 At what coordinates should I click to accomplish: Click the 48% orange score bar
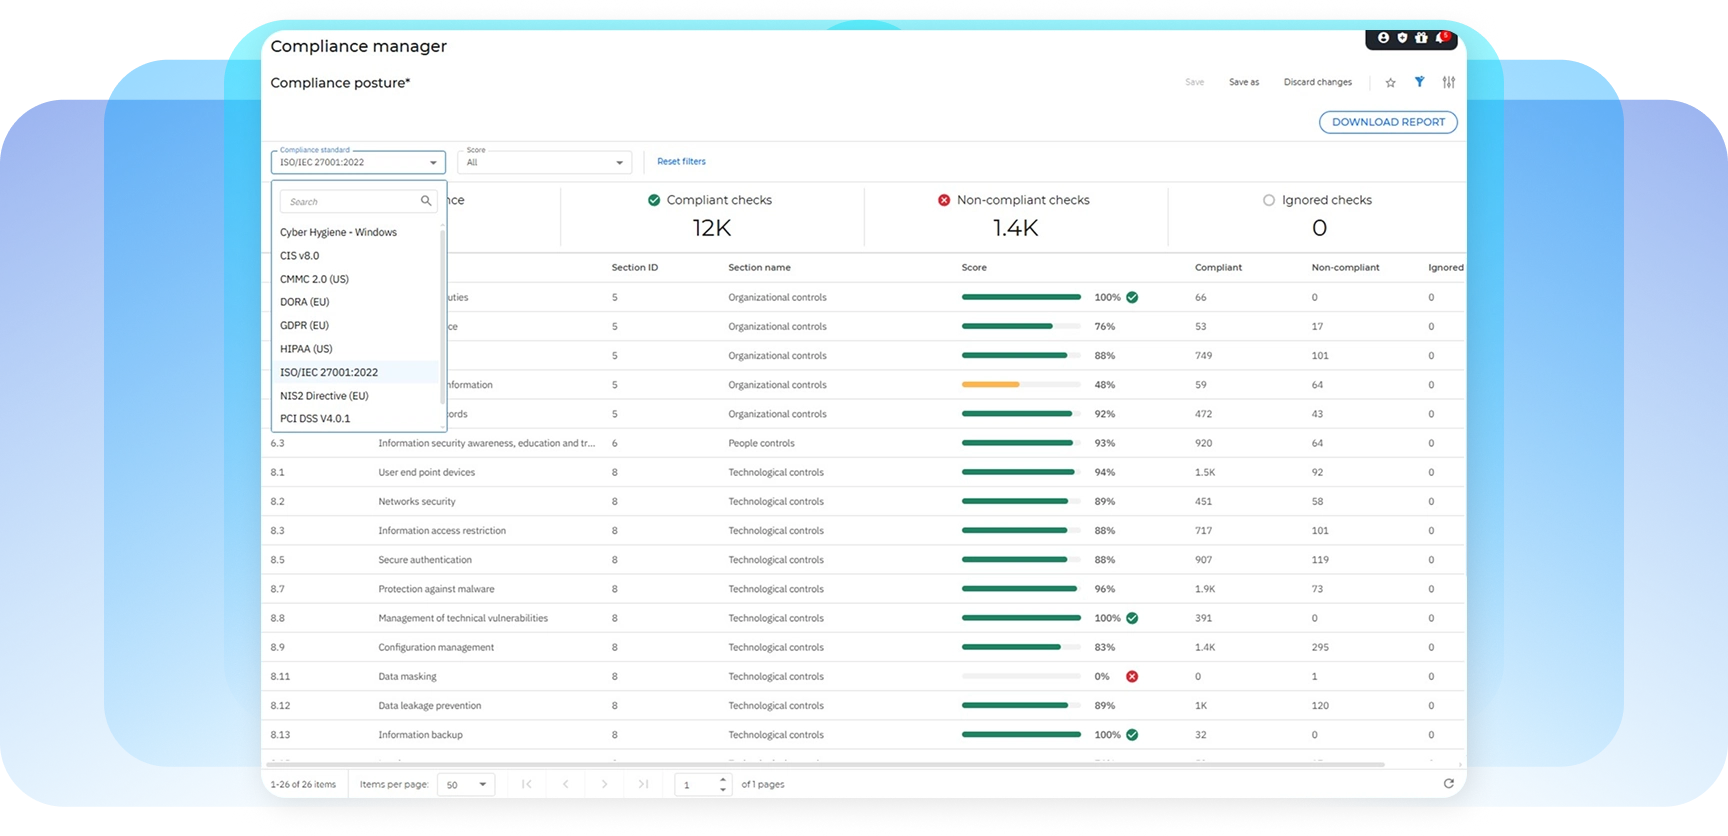coord(990,385)
